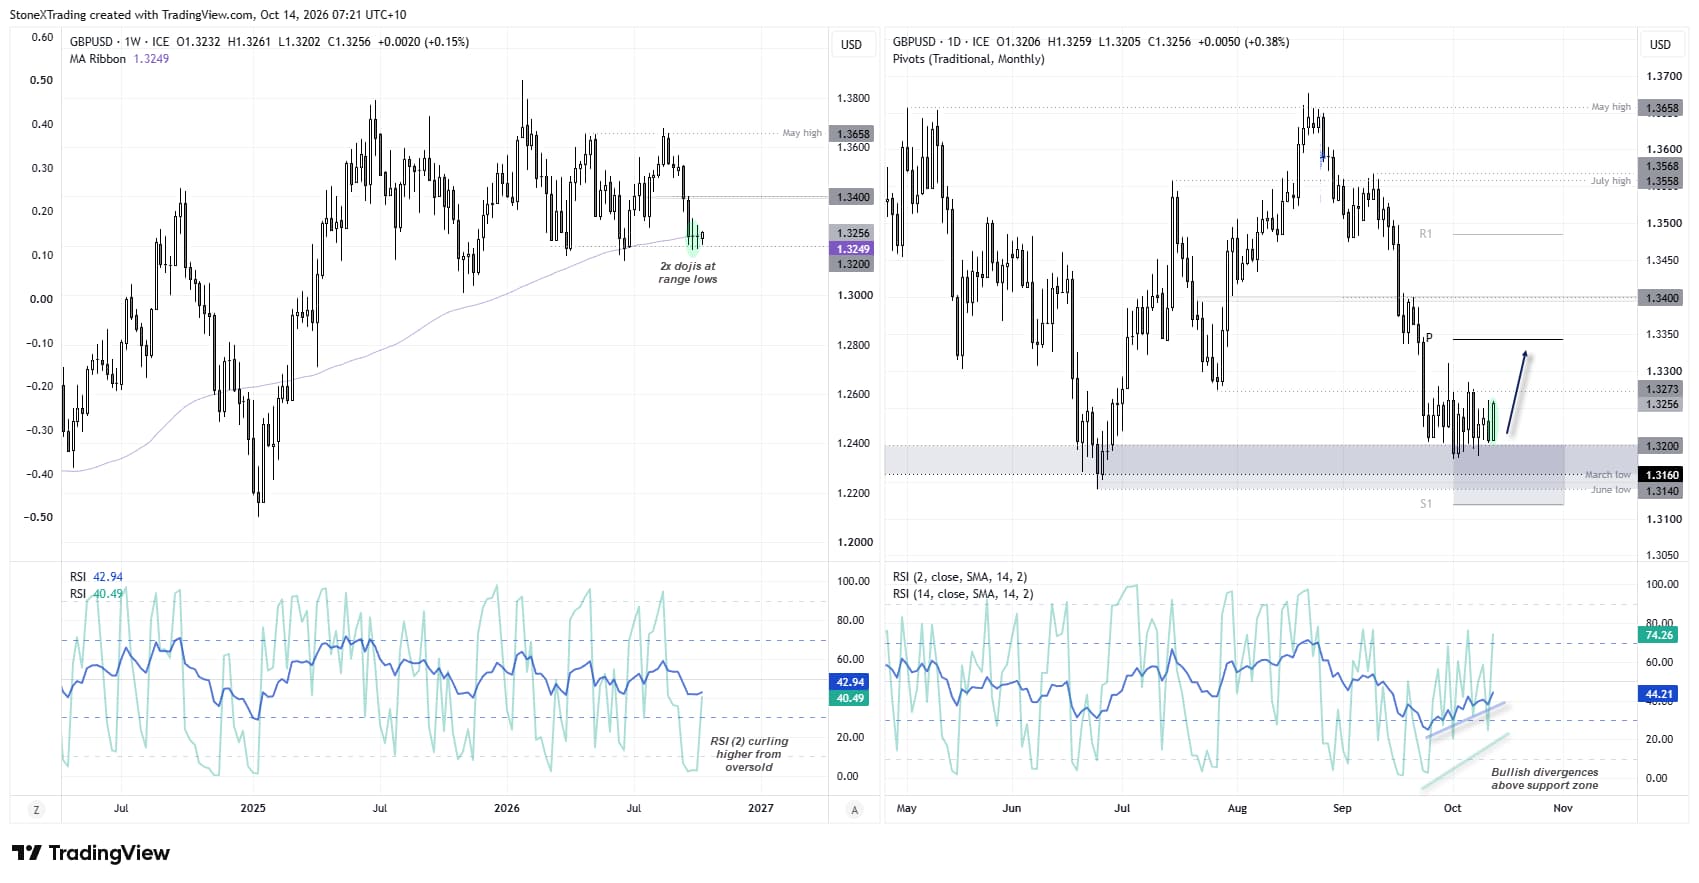Click the 74.26 RSI value label
1699x883 pixels.
(1659, 635)
